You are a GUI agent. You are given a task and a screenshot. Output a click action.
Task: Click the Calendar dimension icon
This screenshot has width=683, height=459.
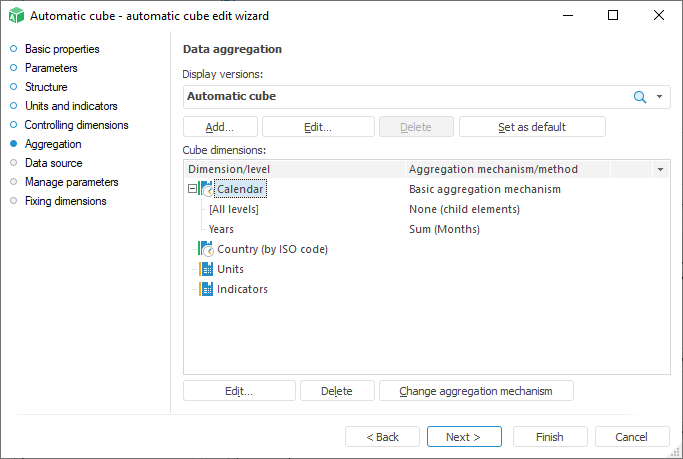[207, 189]
